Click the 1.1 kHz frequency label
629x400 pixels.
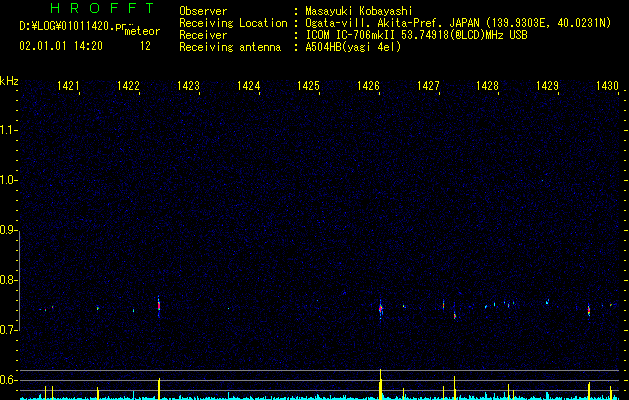click(x=8, y=130)
